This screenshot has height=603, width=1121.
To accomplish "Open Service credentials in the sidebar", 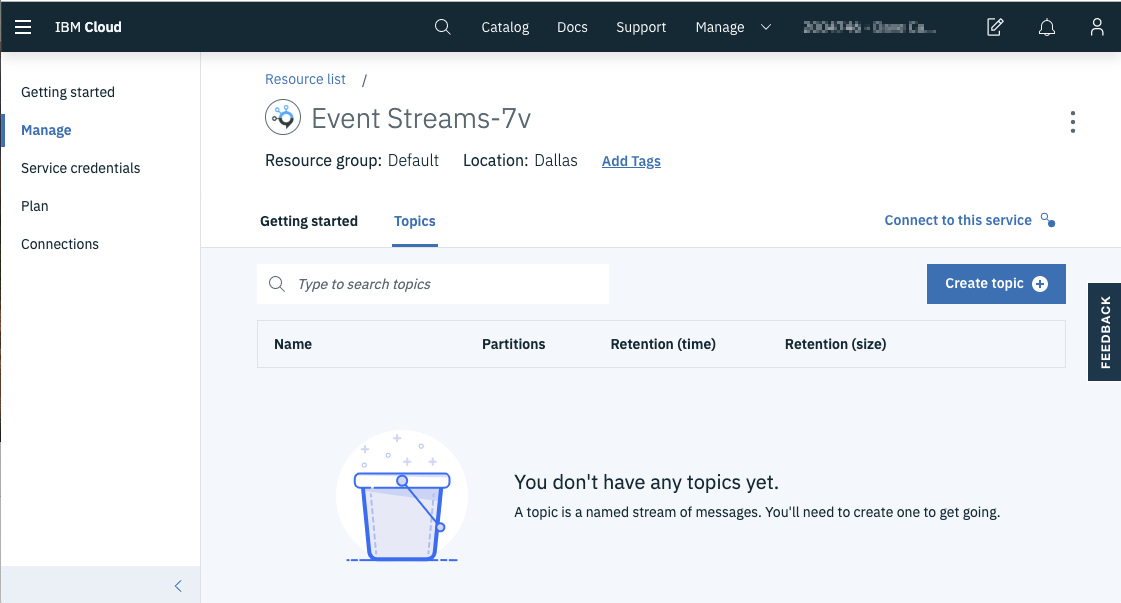I will tap(81, 168).
